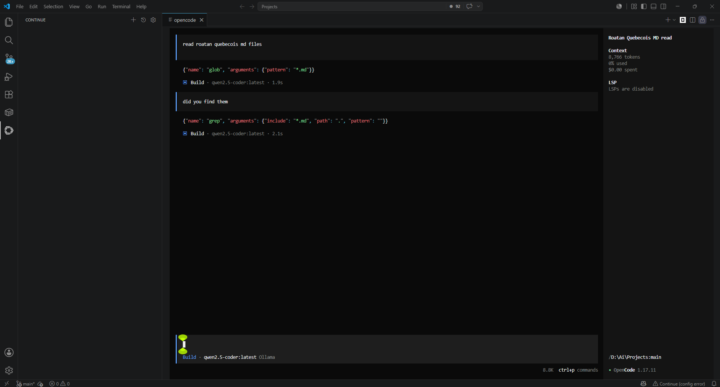Click 'LSPs are disabled' text
Viewport: 720px width, 387px height.
point(630,89)
